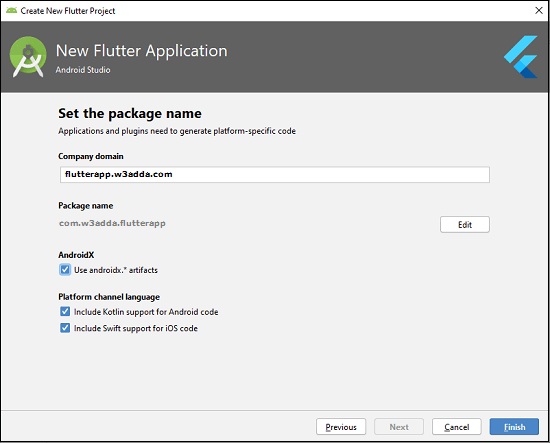Click the 'Platform channel language' label

coord(109,297)
